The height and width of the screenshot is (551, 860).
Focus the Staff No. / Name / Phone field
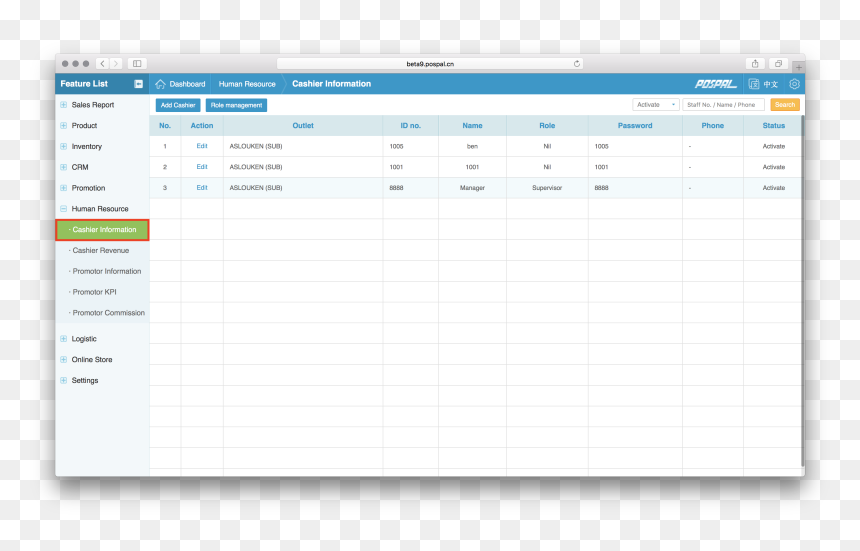click(x=723, y=105)
